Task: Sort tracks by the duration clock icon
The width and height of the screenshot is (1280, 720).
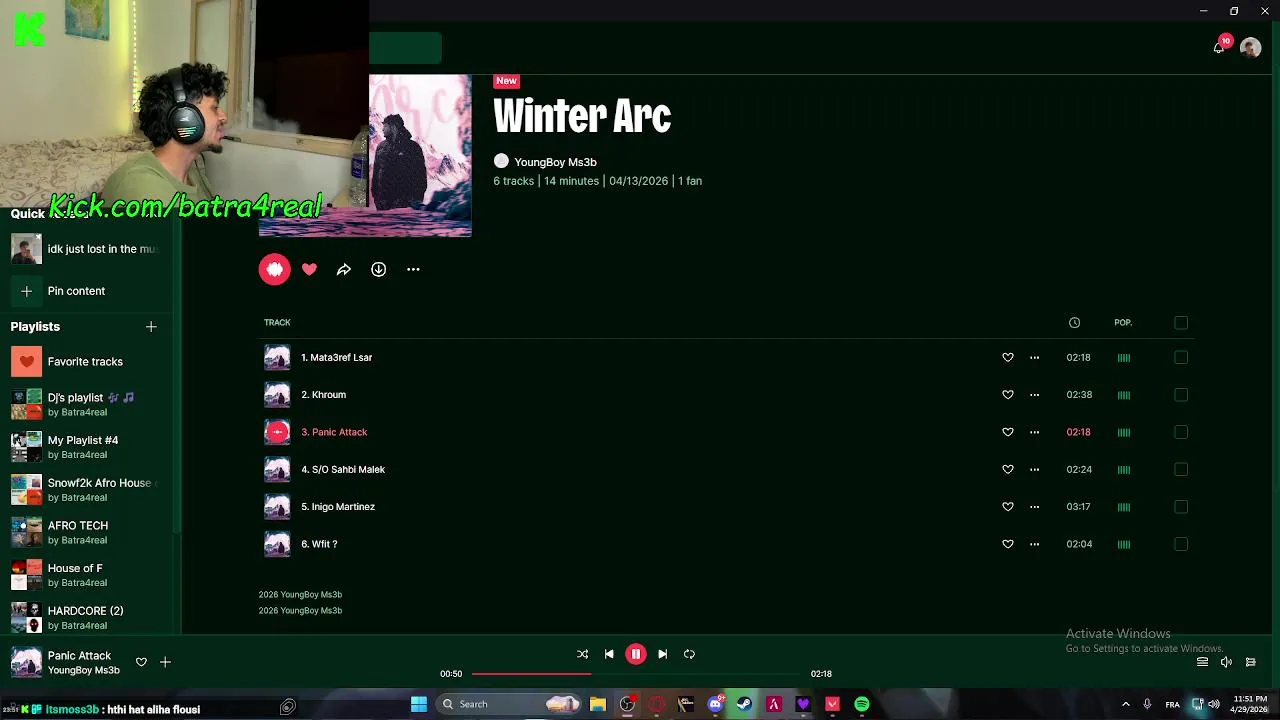Action: (1074, 322)
